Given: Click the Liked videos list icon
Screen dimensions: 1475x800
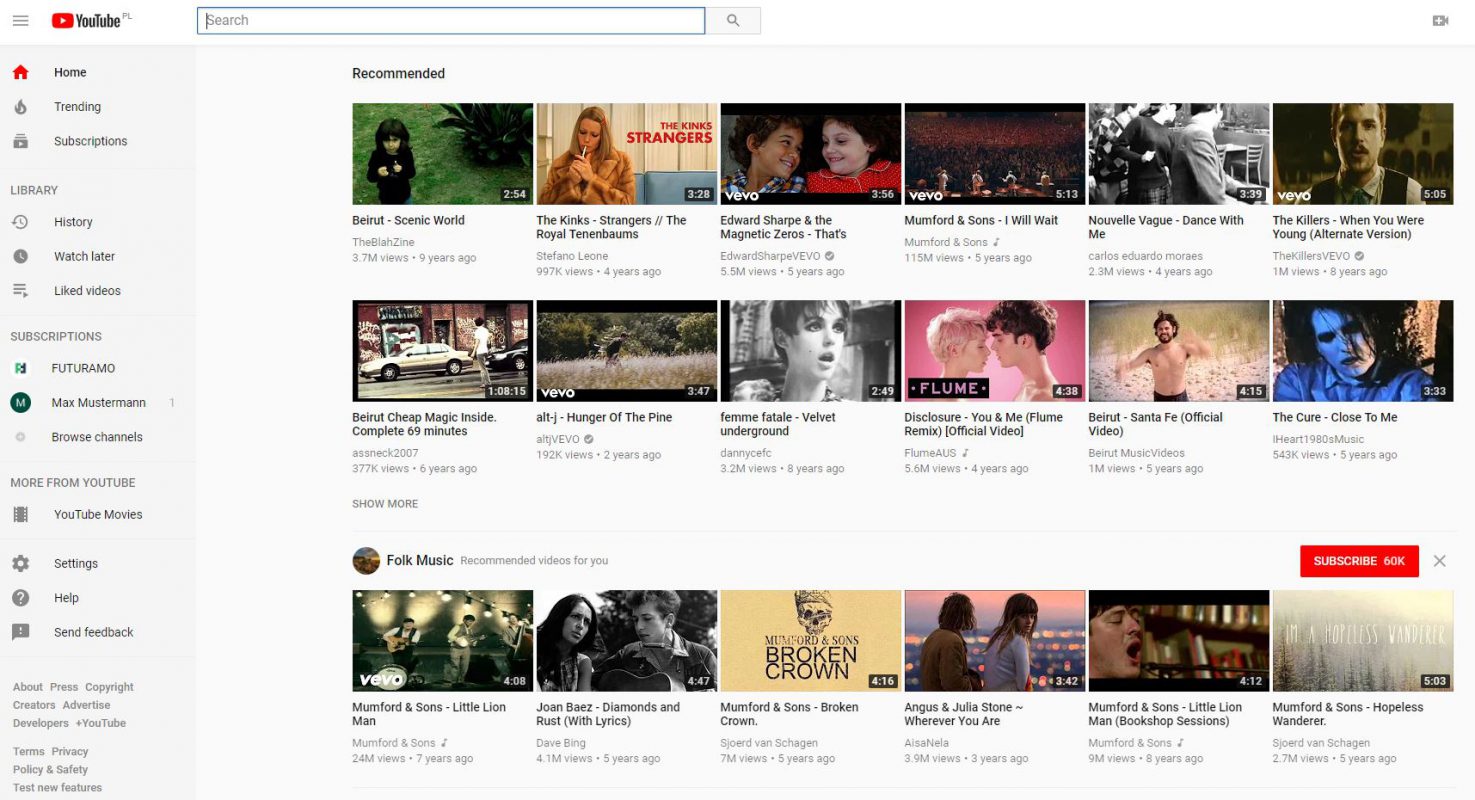Looking at the screenshot, I should click(x=20, y=290).
